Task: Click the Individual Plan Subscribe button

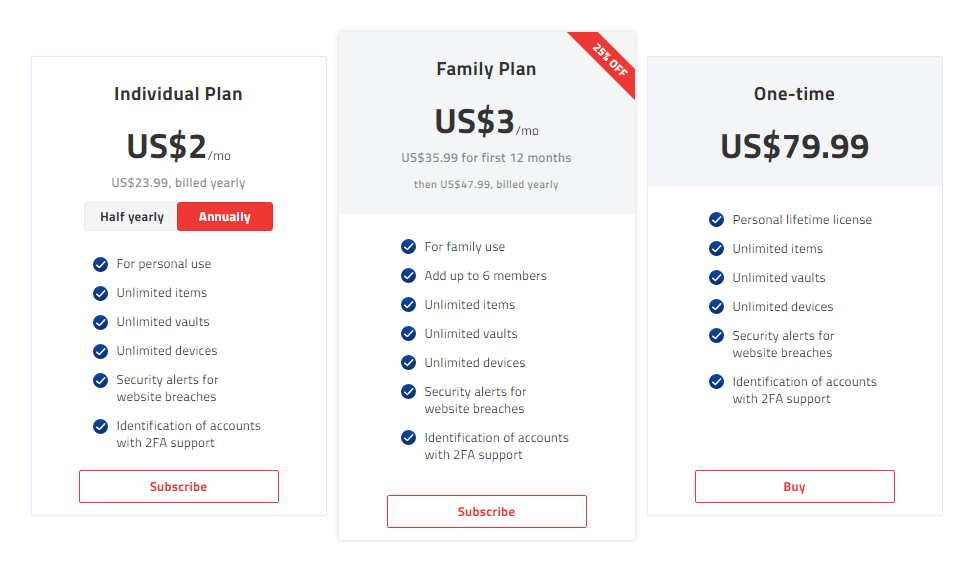Action: [x=178, y=487]
